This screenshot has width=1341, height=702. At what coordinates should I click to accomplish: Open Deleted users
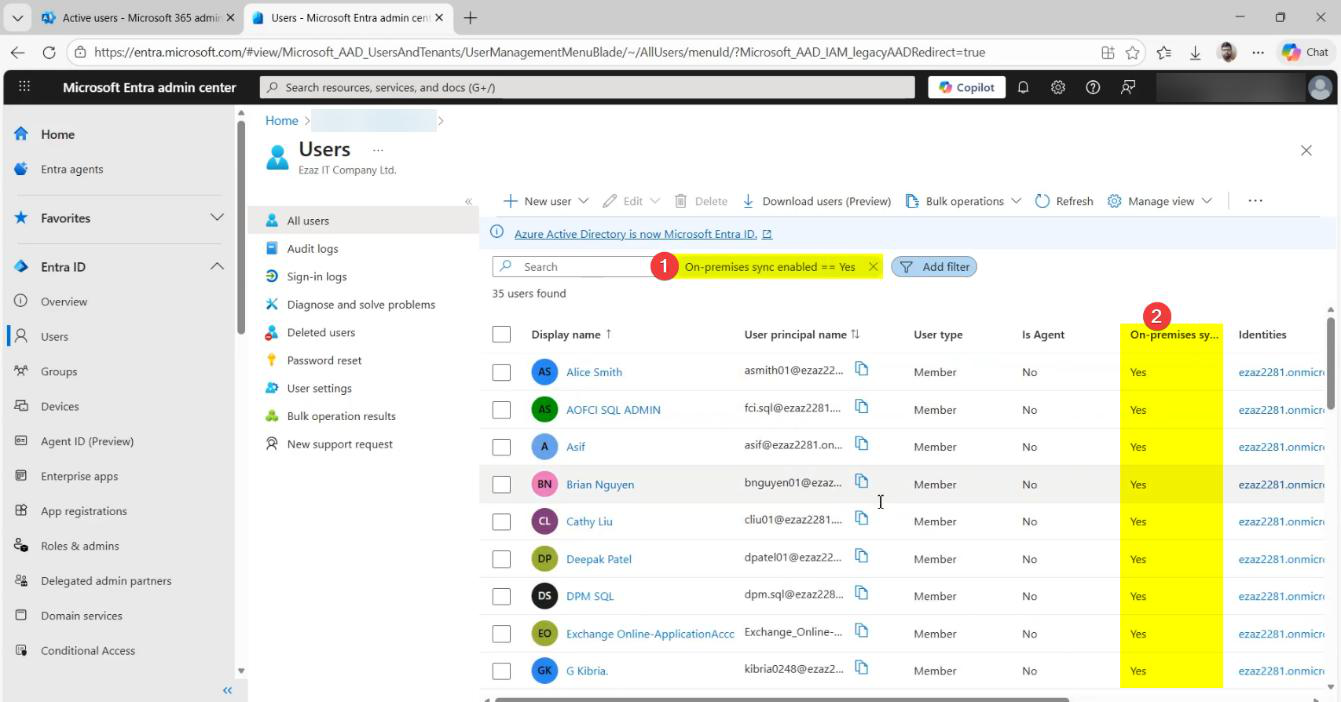(x=320, y=333)
